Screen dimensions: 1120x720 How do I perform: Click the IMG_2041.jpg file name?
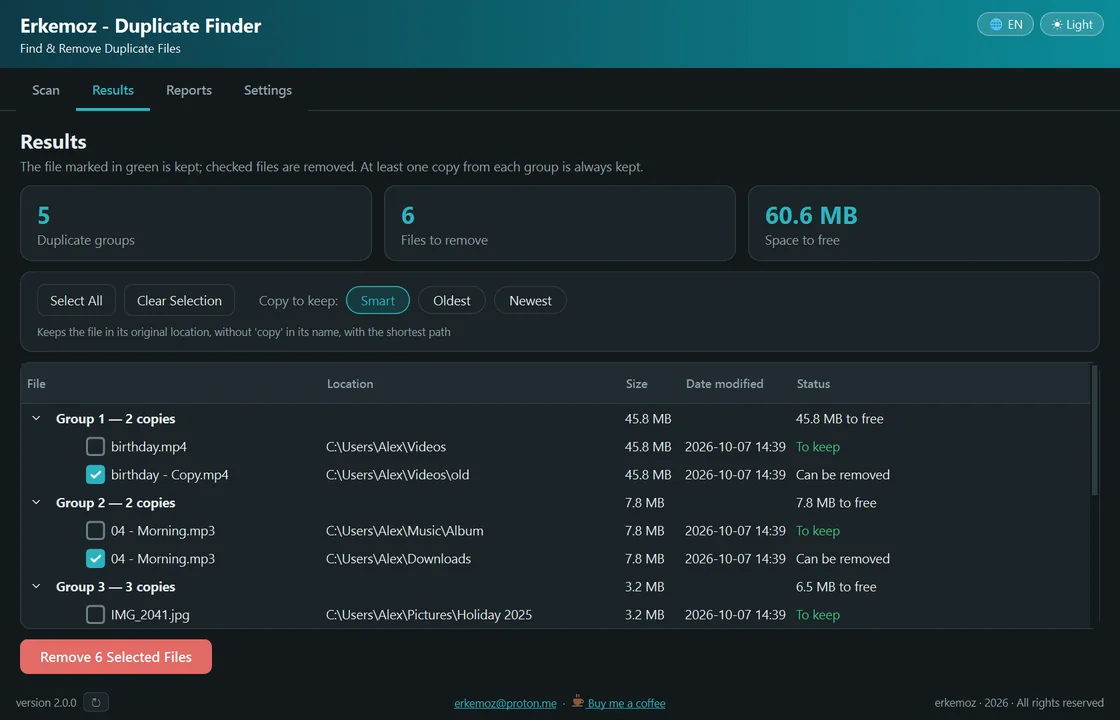click(150, 615)
